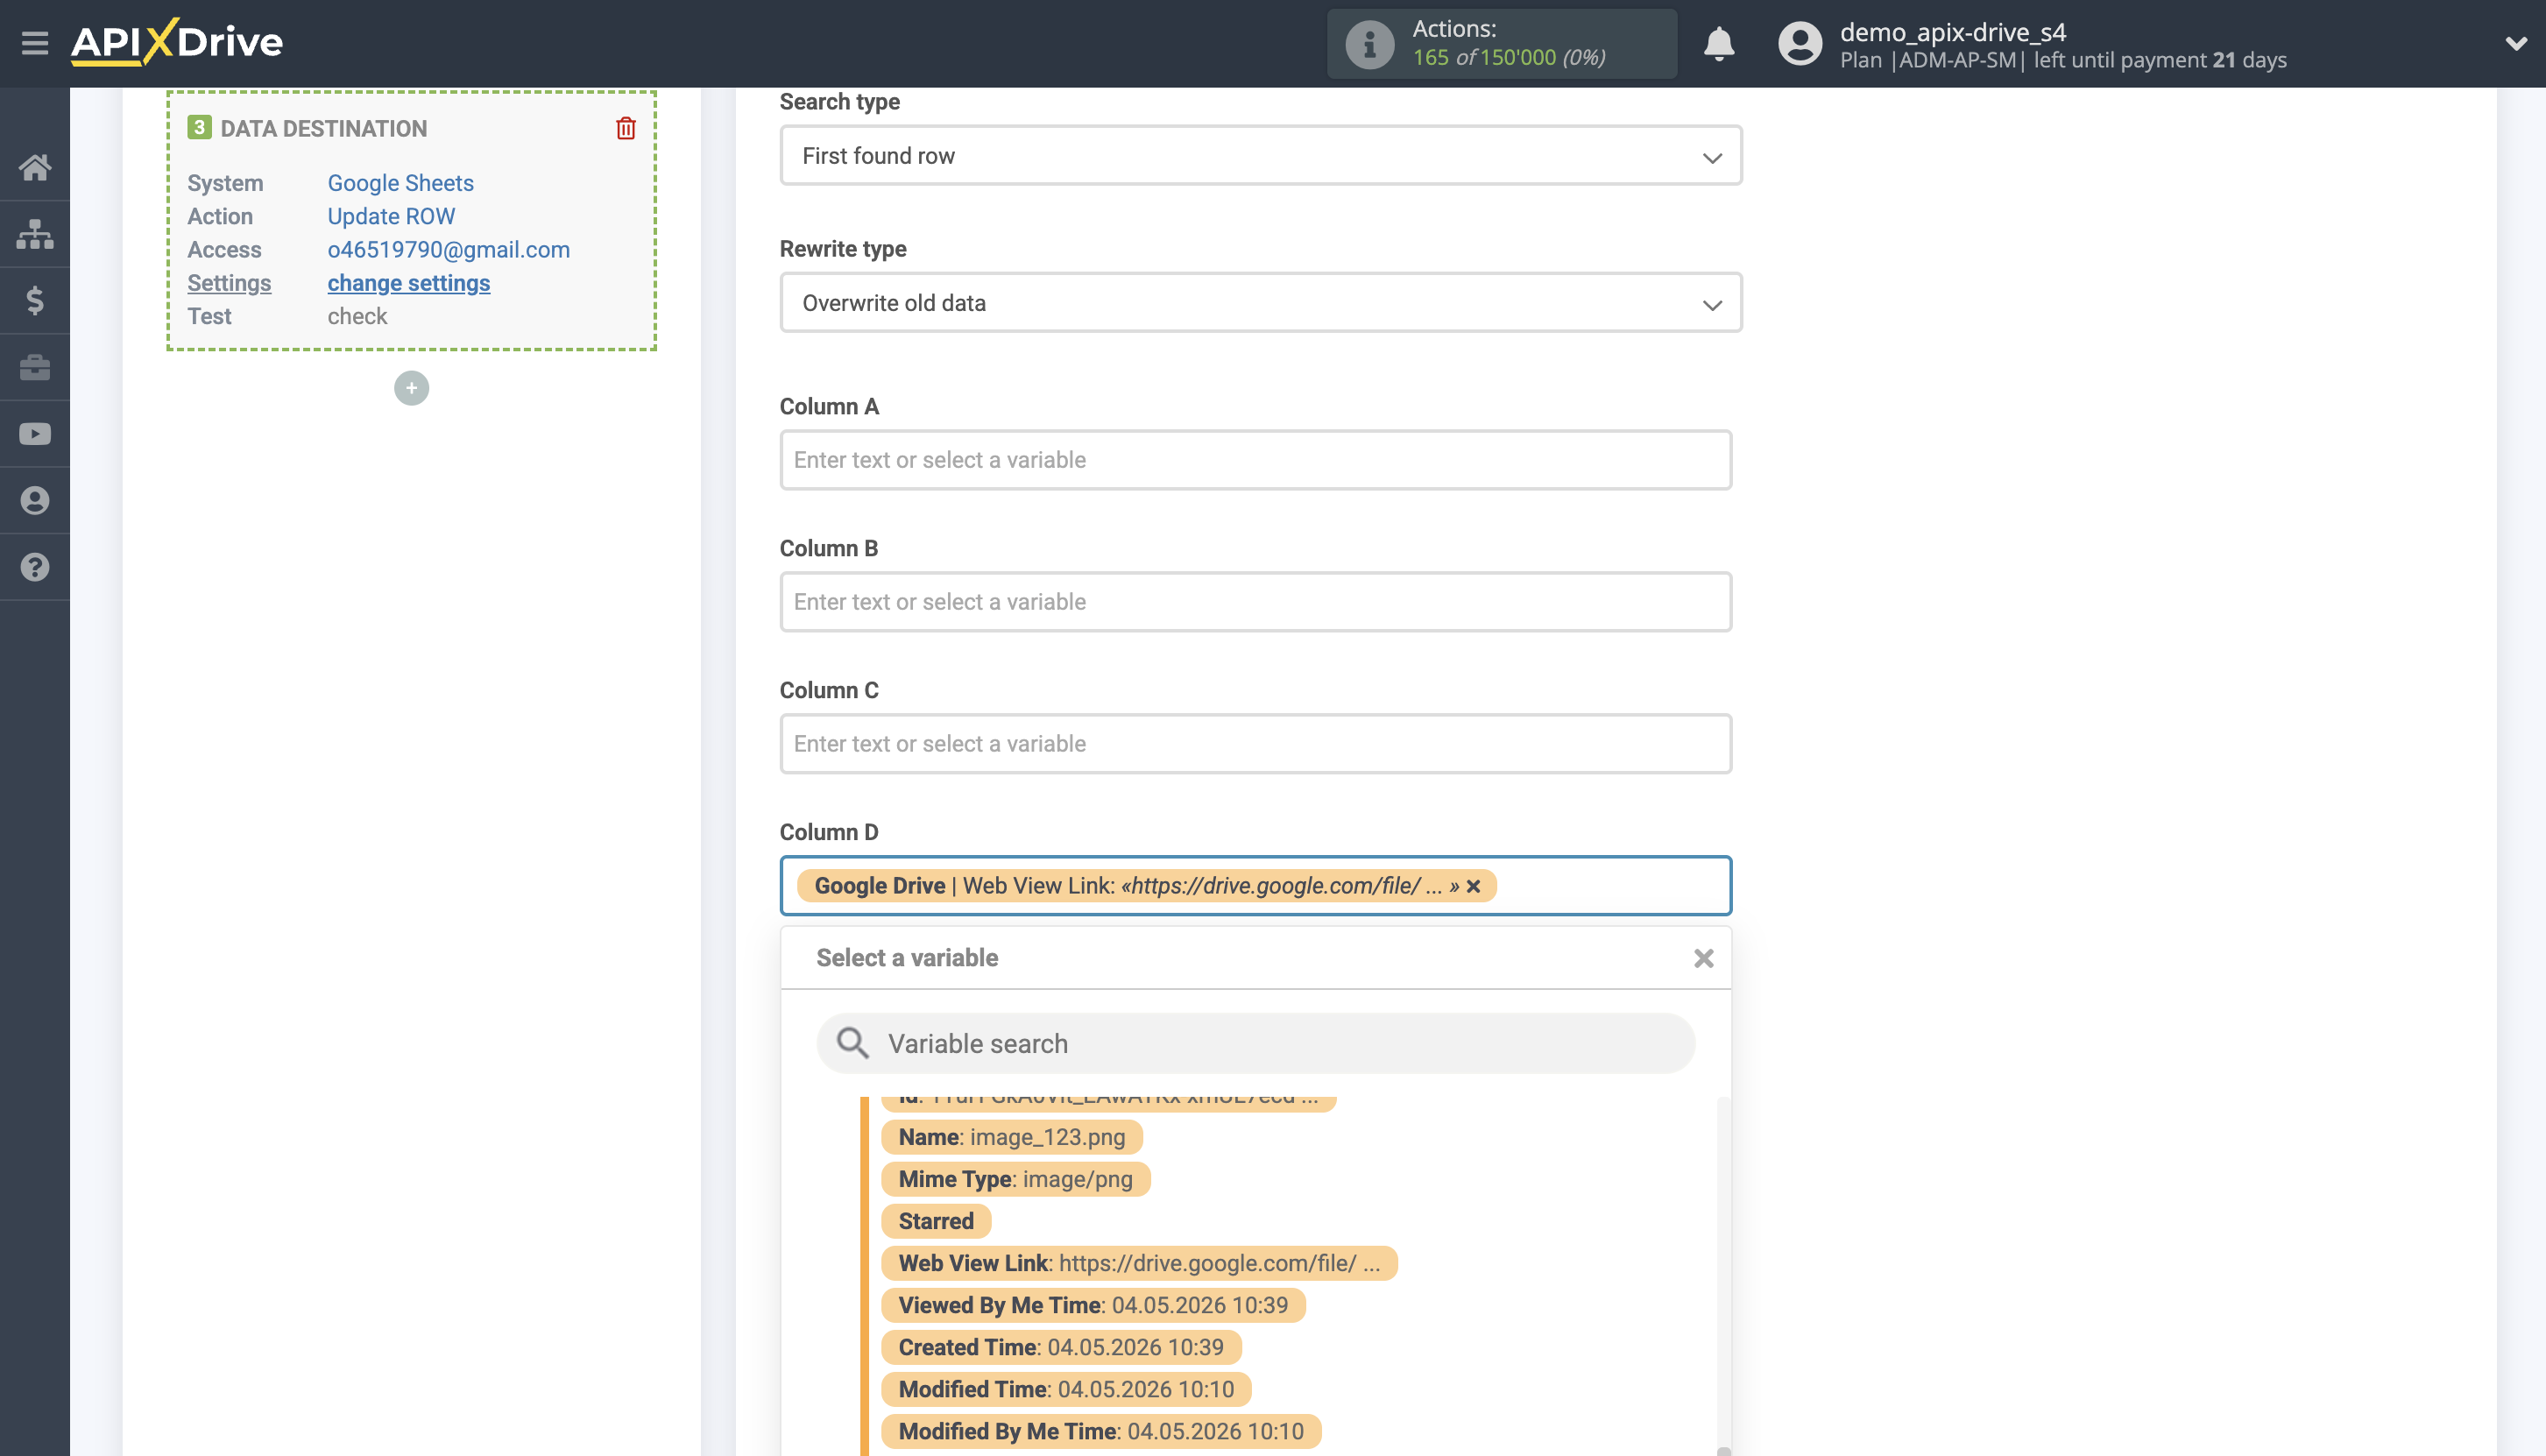Open notifications bell
Image resolution: width=2546 pixels, height=1456 pixels.
pos(1719,44)
